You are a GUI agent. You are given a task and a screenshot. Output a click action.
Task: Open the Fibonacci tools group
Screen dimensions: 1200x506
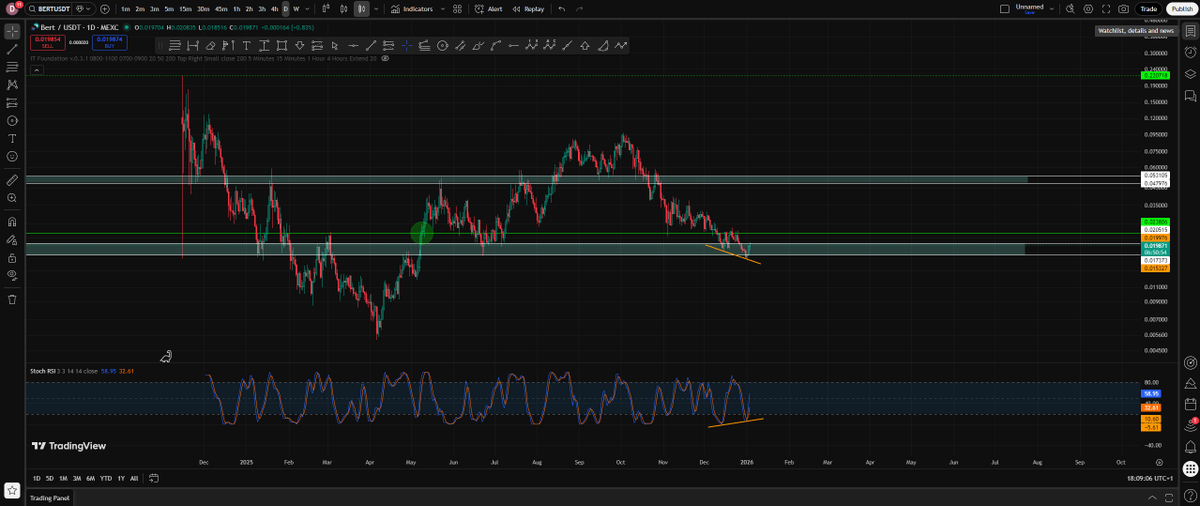click(x=12, y=67)
